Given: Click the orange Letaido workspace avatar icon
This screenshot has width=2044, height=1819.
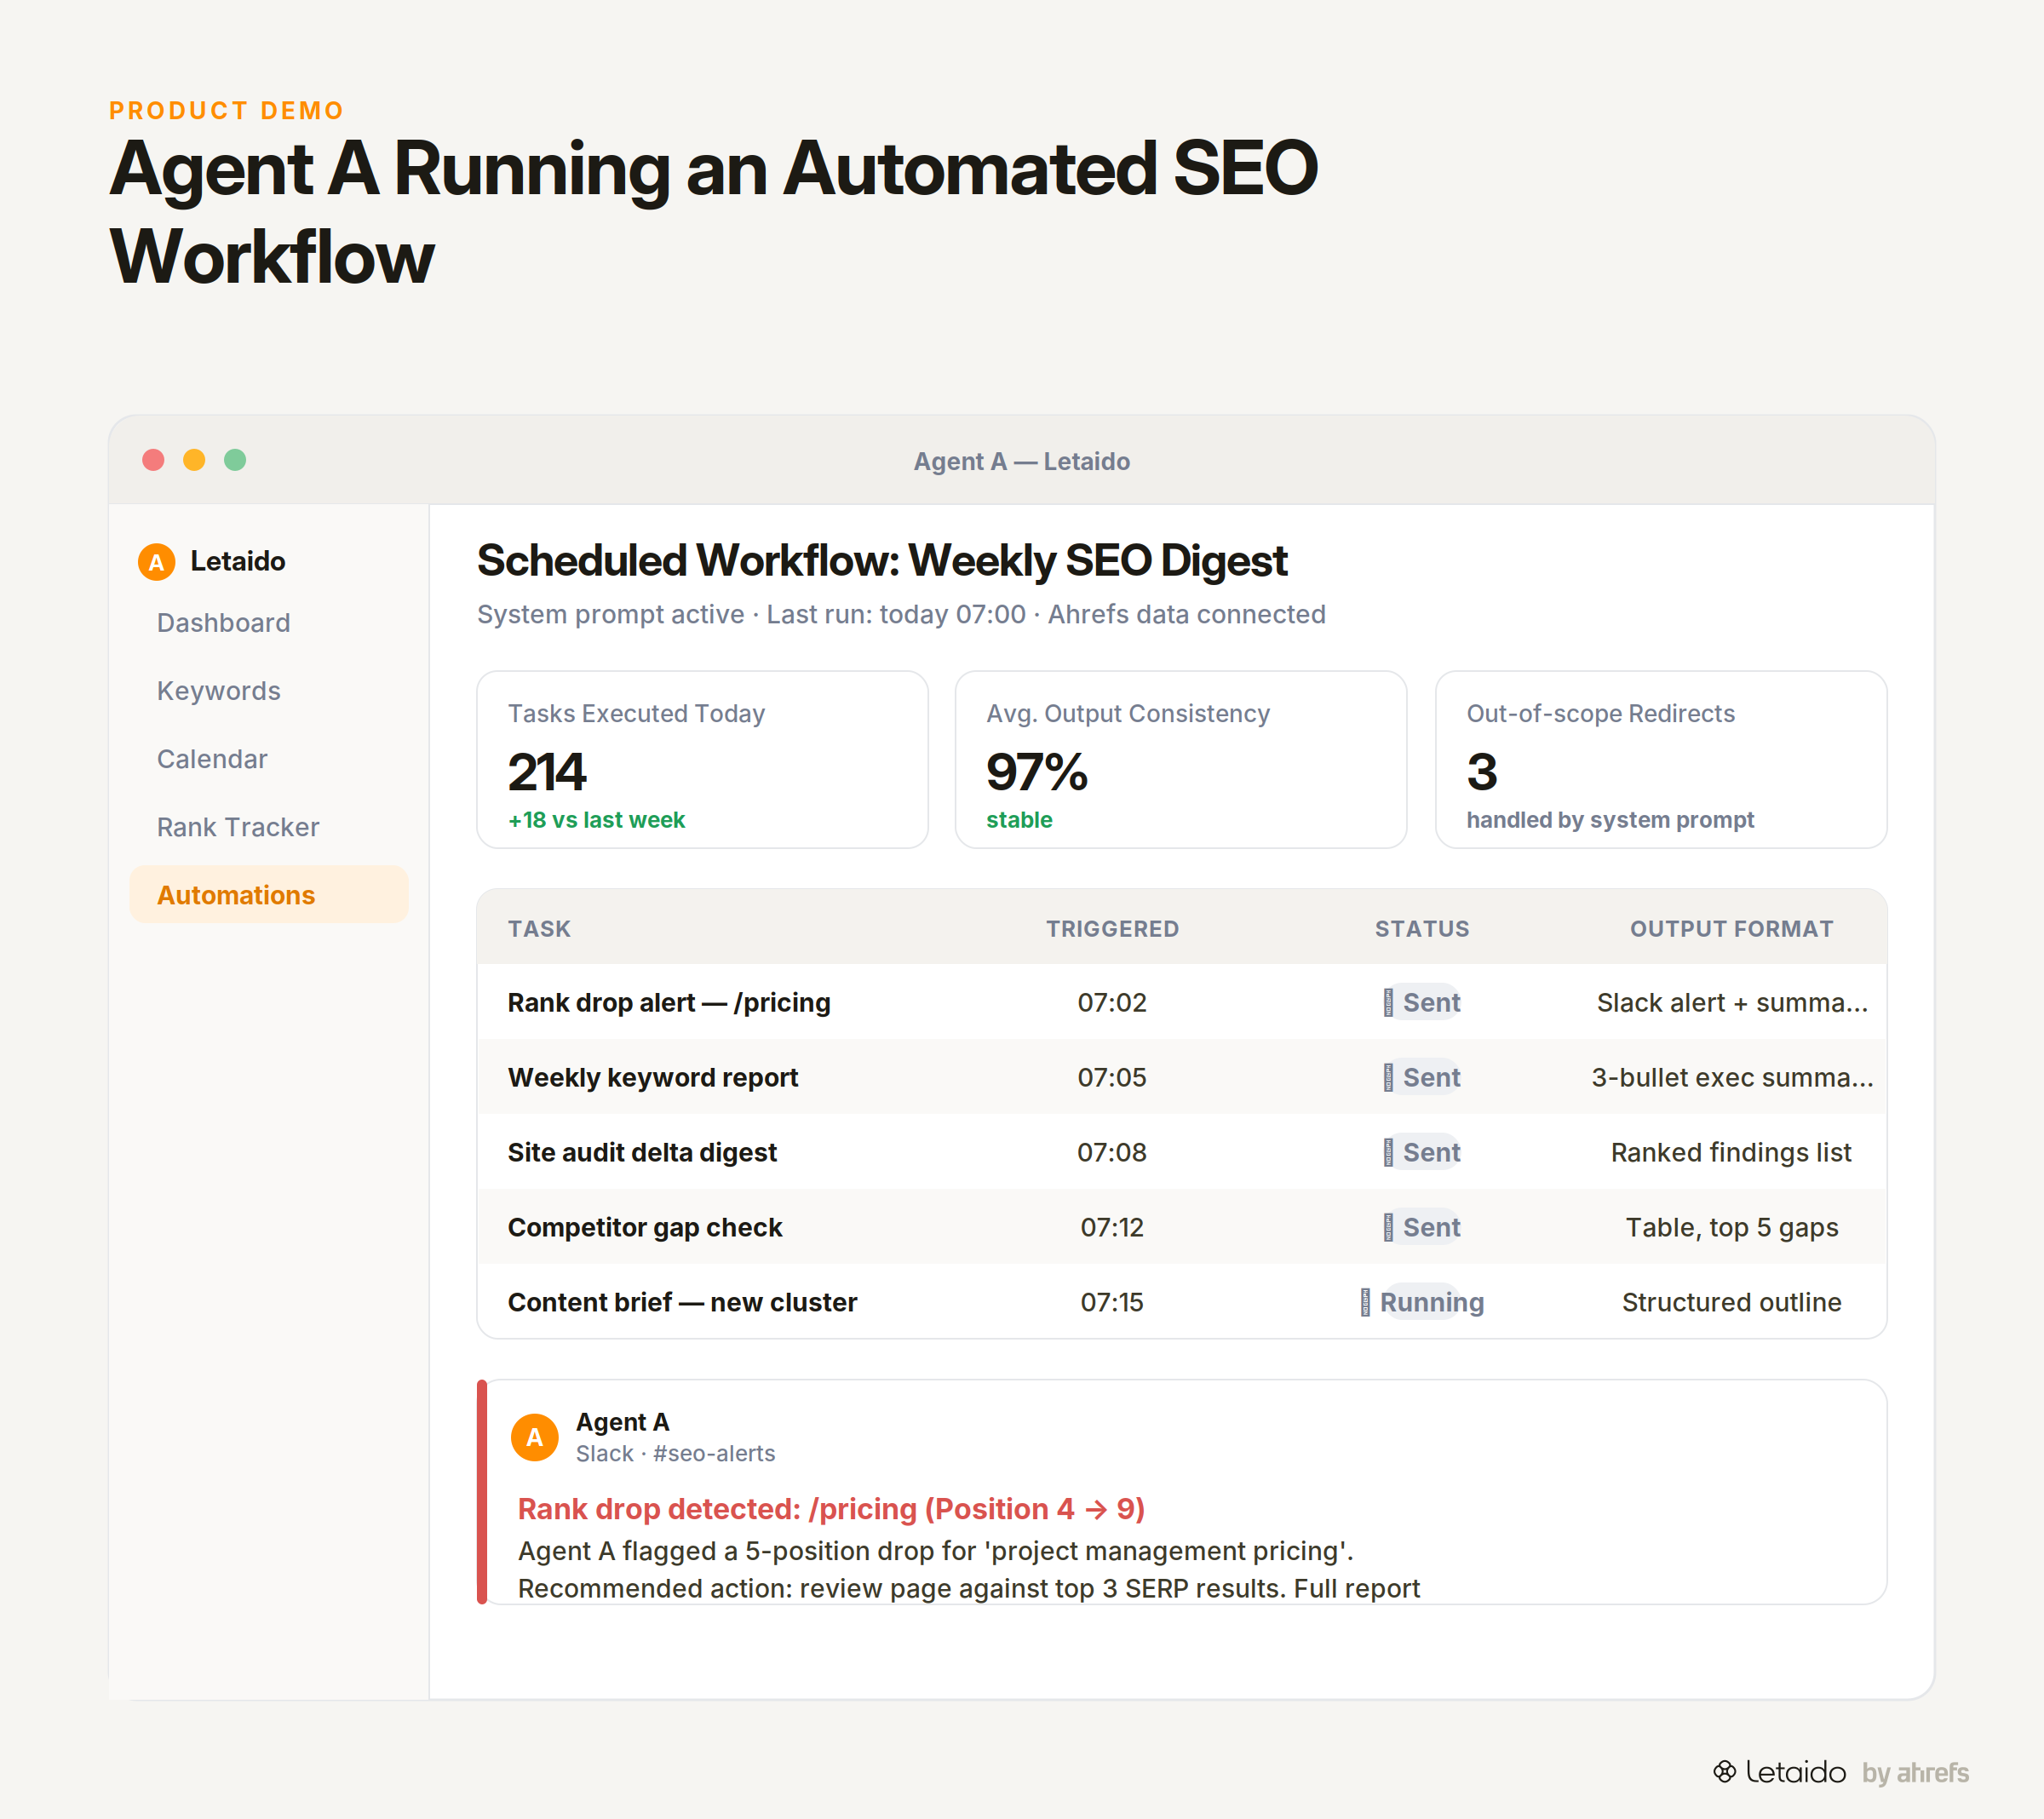Looking at the screenshot, I should [x=156, y=562].
